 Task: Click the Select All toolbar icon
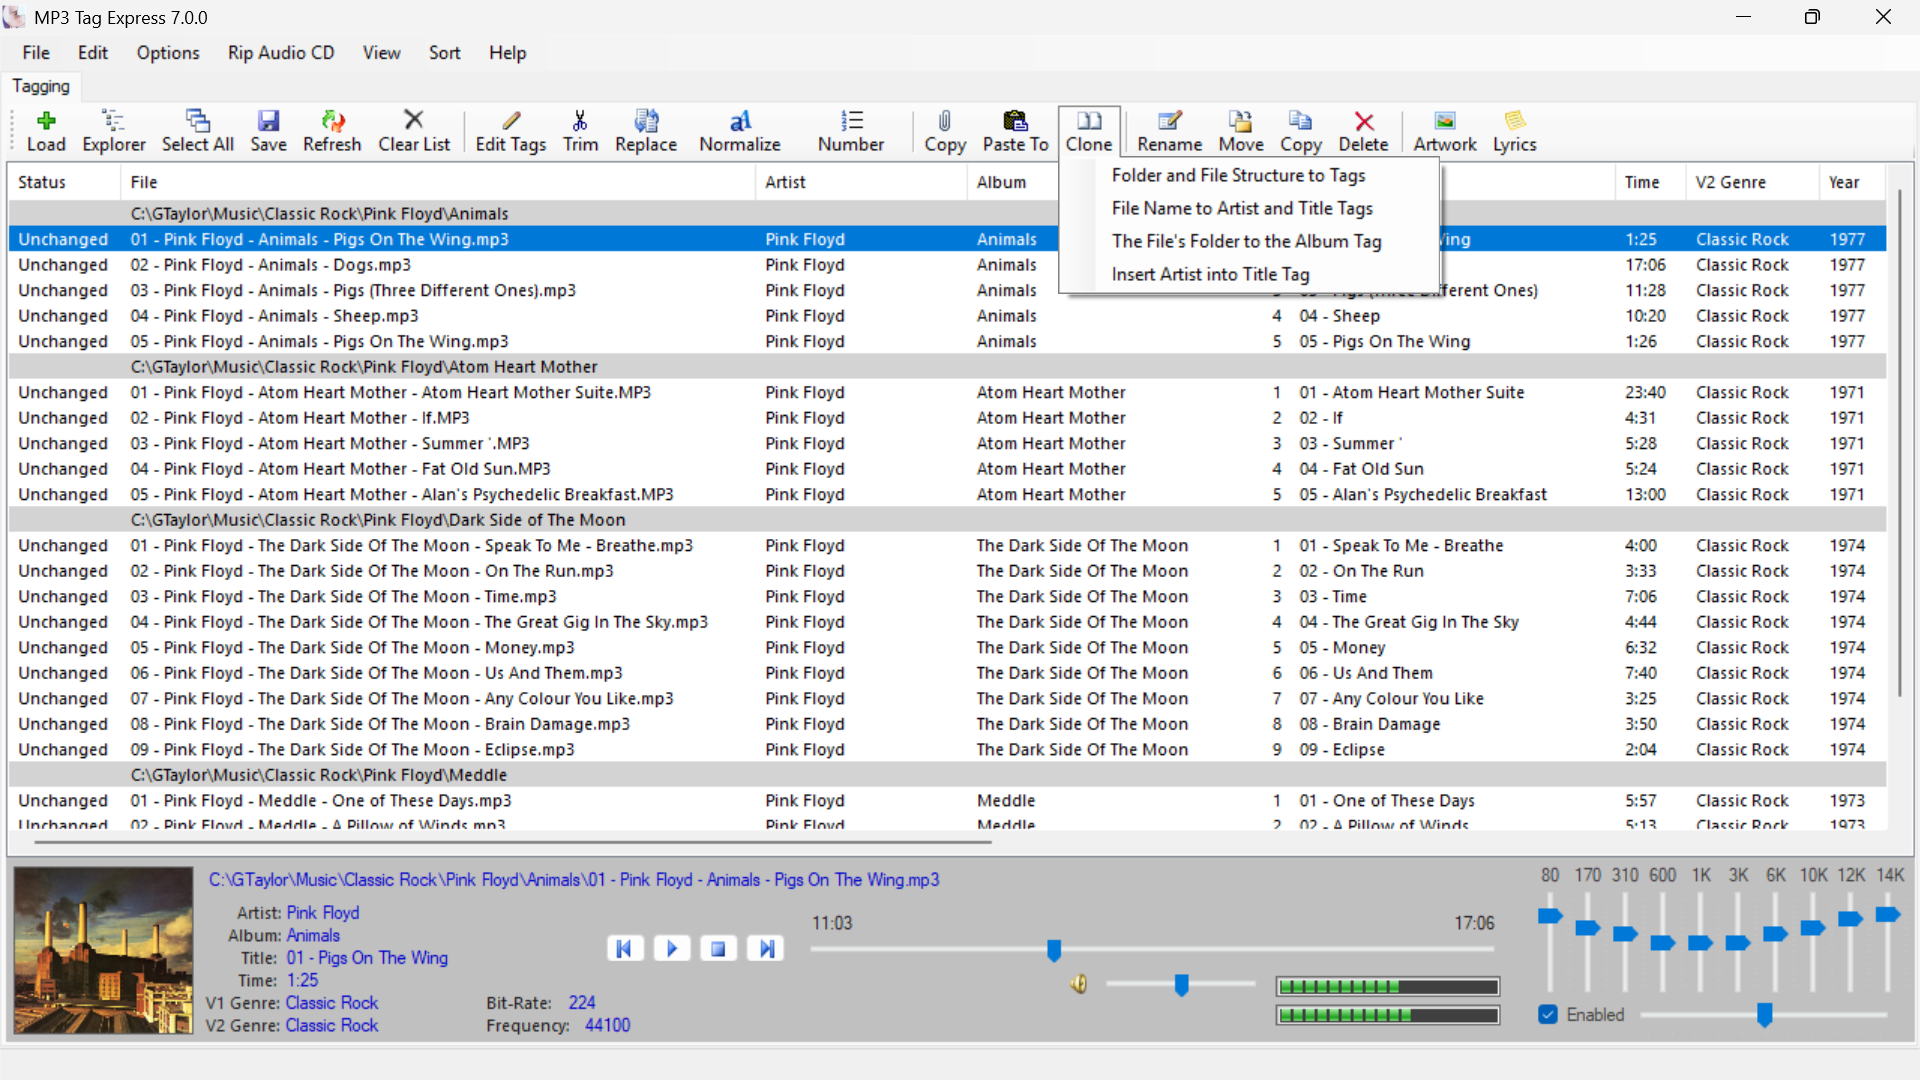click(198, 131)
